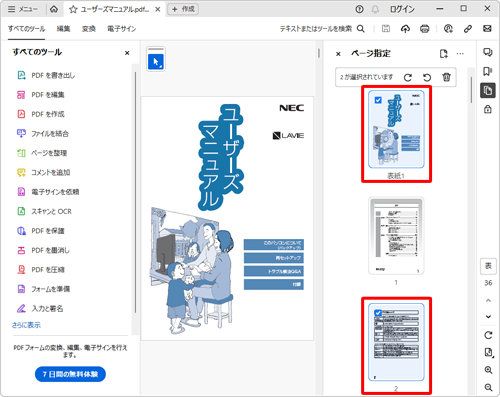
Task: Zoom in with magnifier plus icon
Action: 488,370
